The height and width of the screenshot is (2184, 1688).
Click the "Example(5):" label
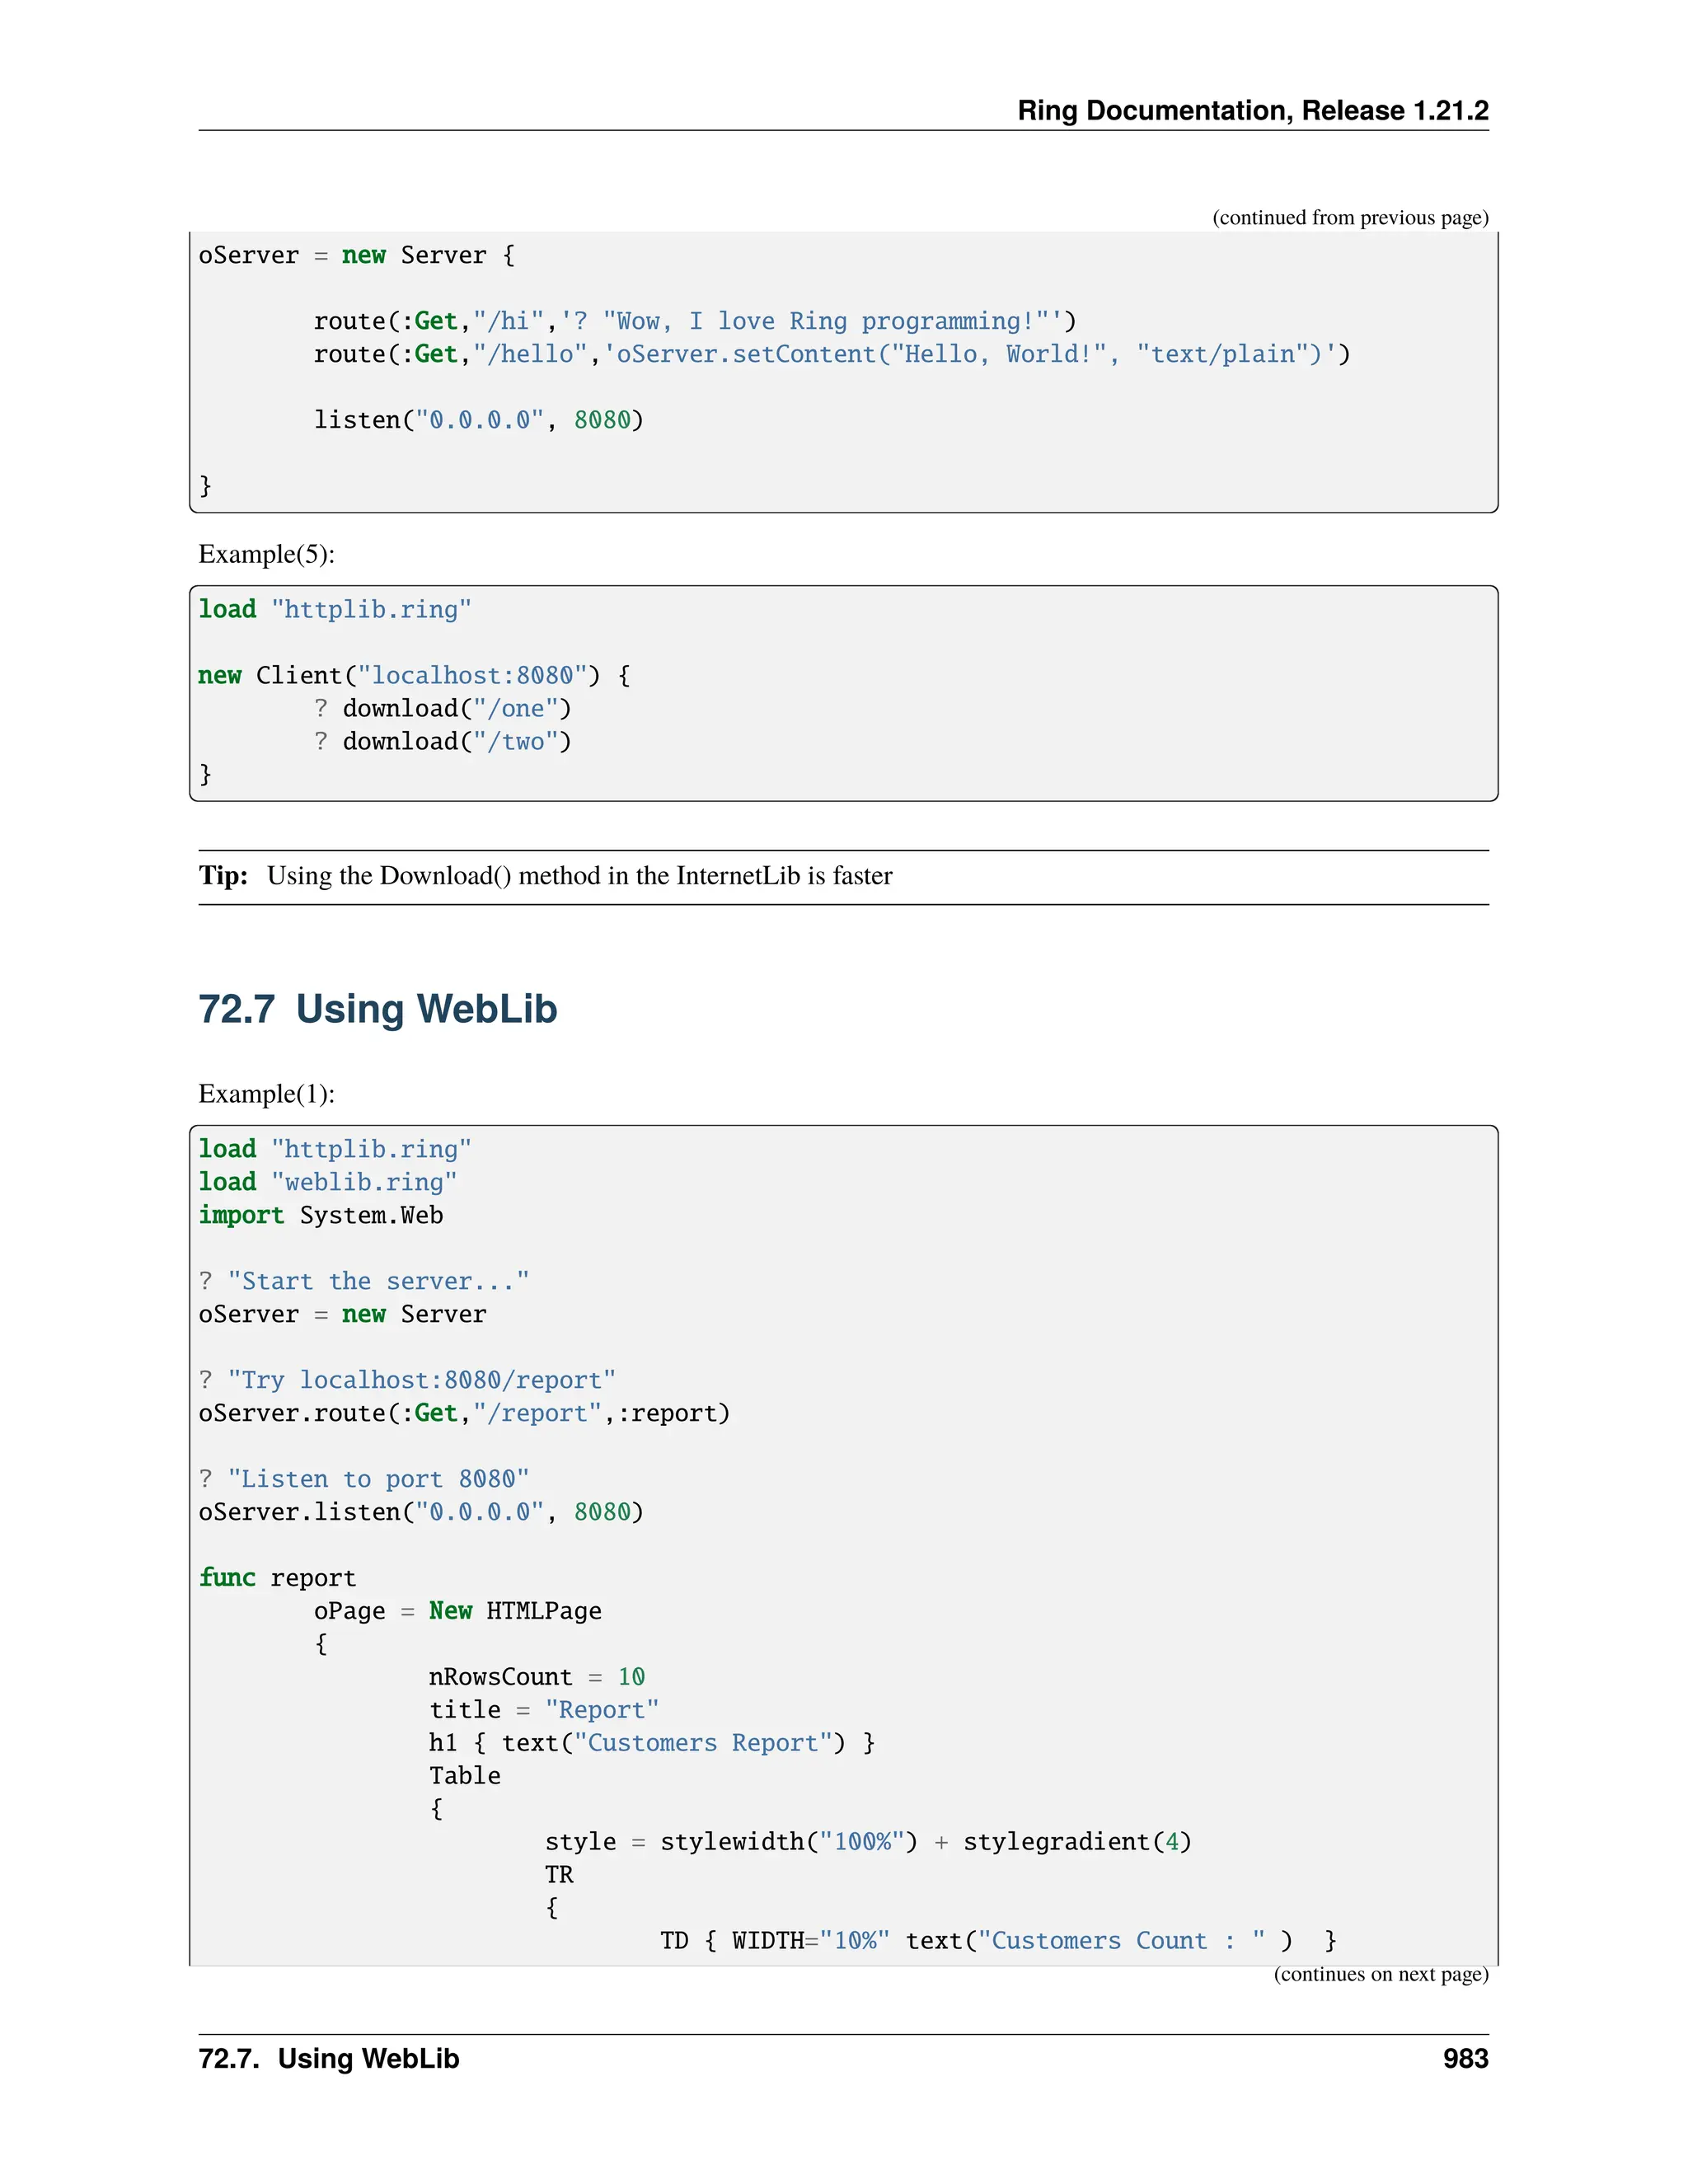click(x=266, y=554)
